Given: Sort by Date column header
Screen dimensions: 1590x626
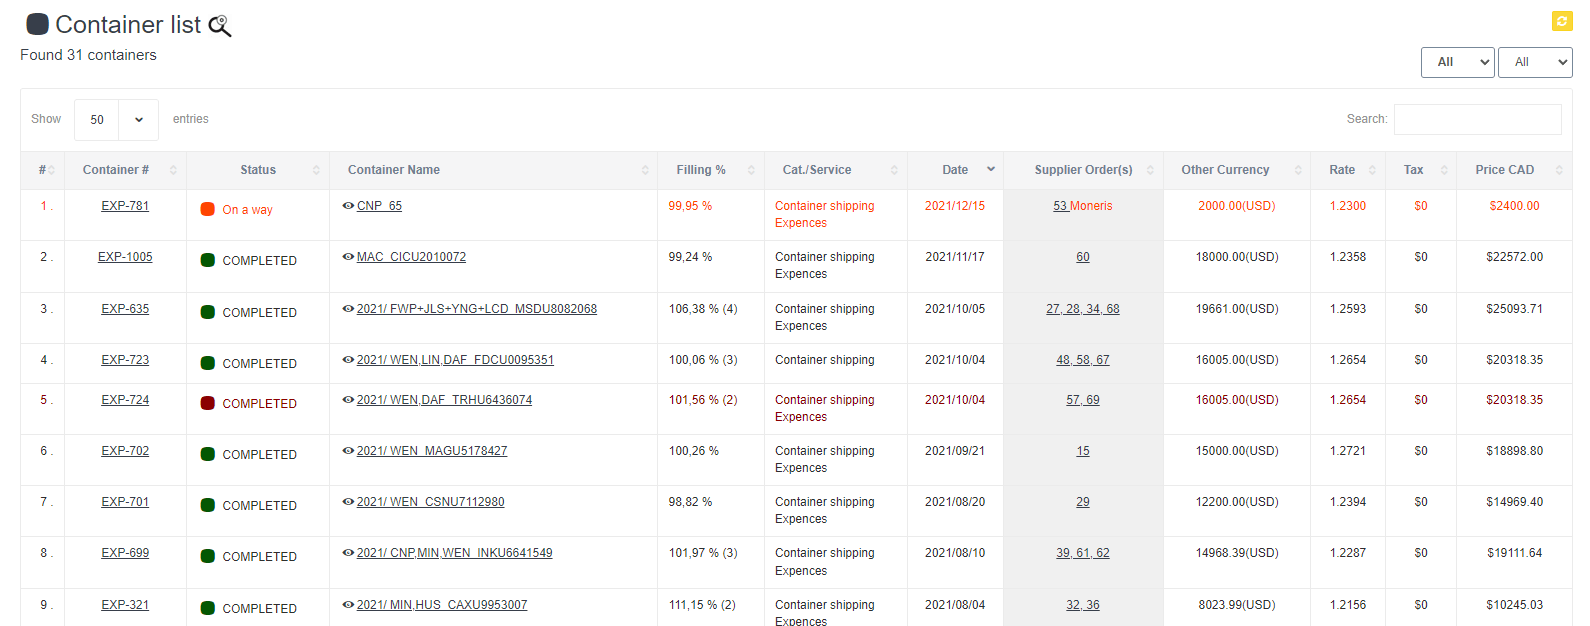Looking at the screenshot, I should (955, 170).
